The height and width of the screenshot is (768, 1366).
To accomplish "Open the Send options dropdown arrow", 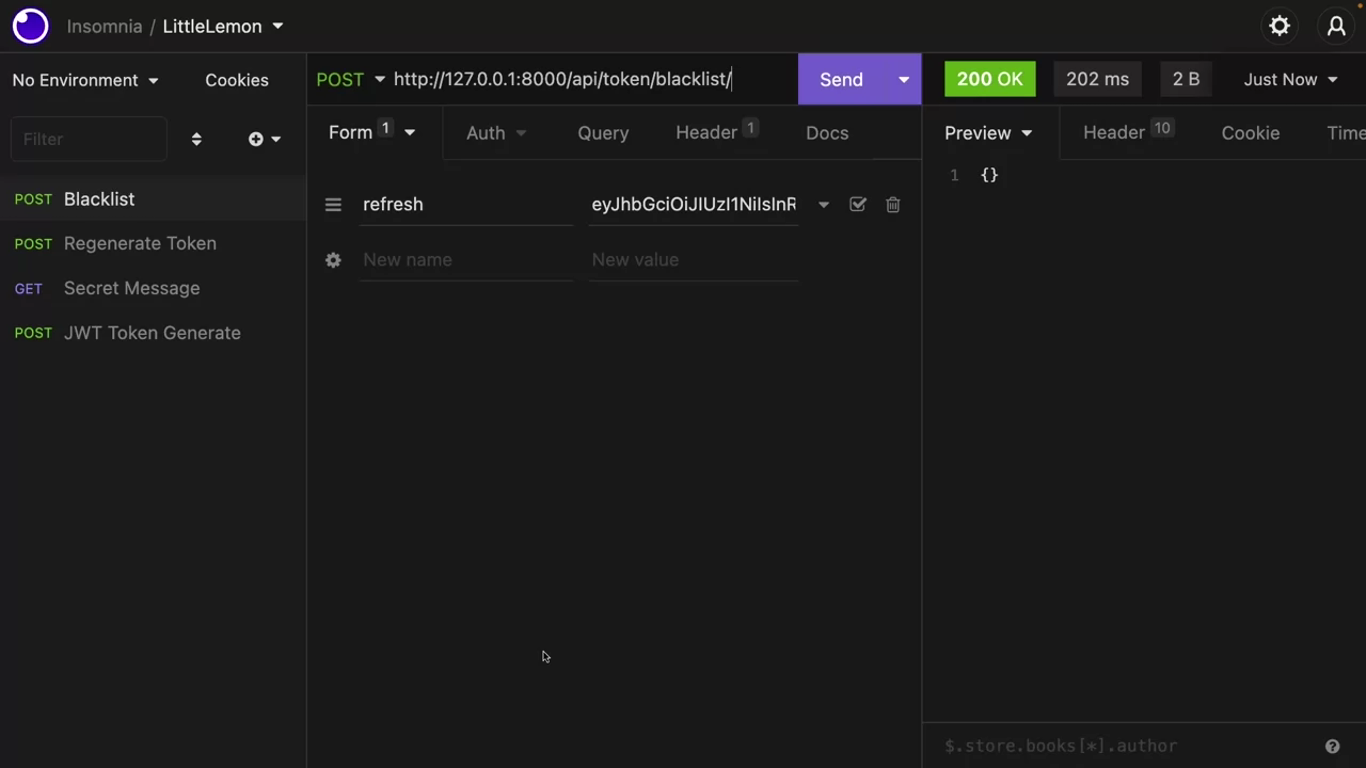I will click(x=903, y=79).
